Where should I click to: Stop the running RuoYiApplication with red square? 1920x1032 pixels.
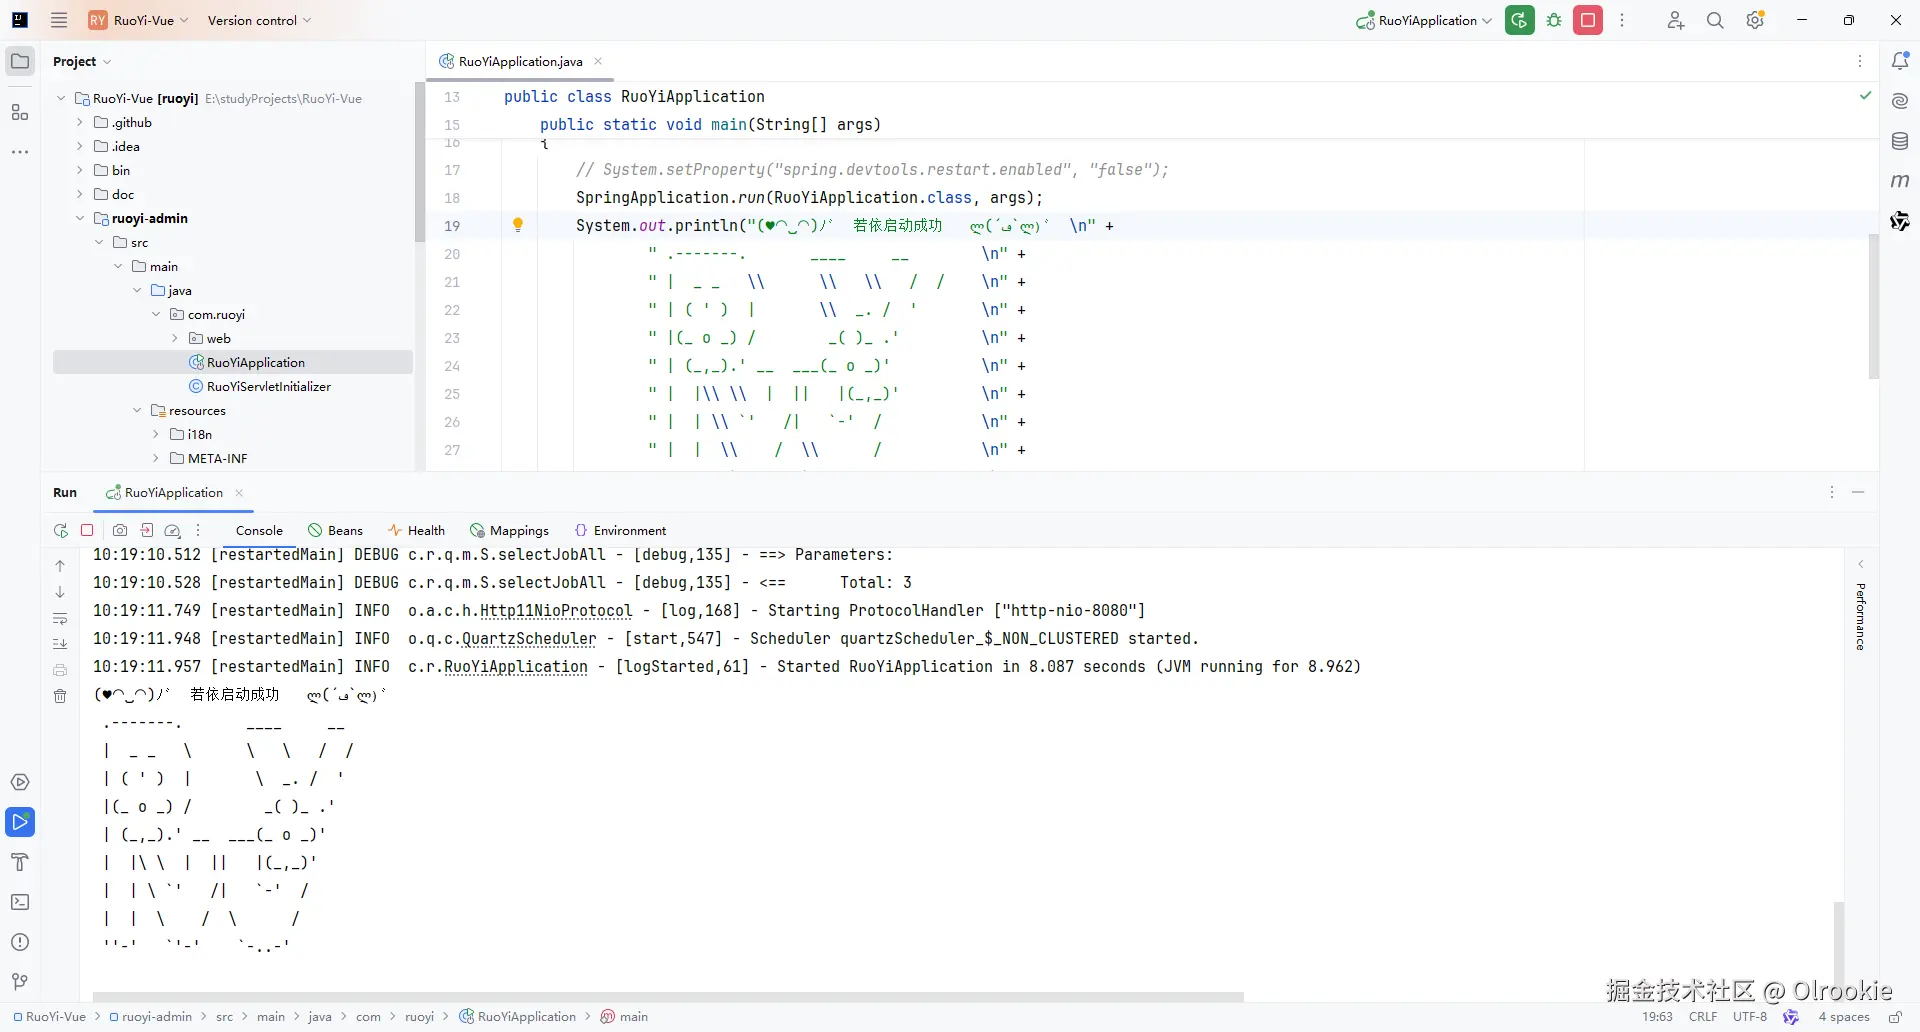1588,20
